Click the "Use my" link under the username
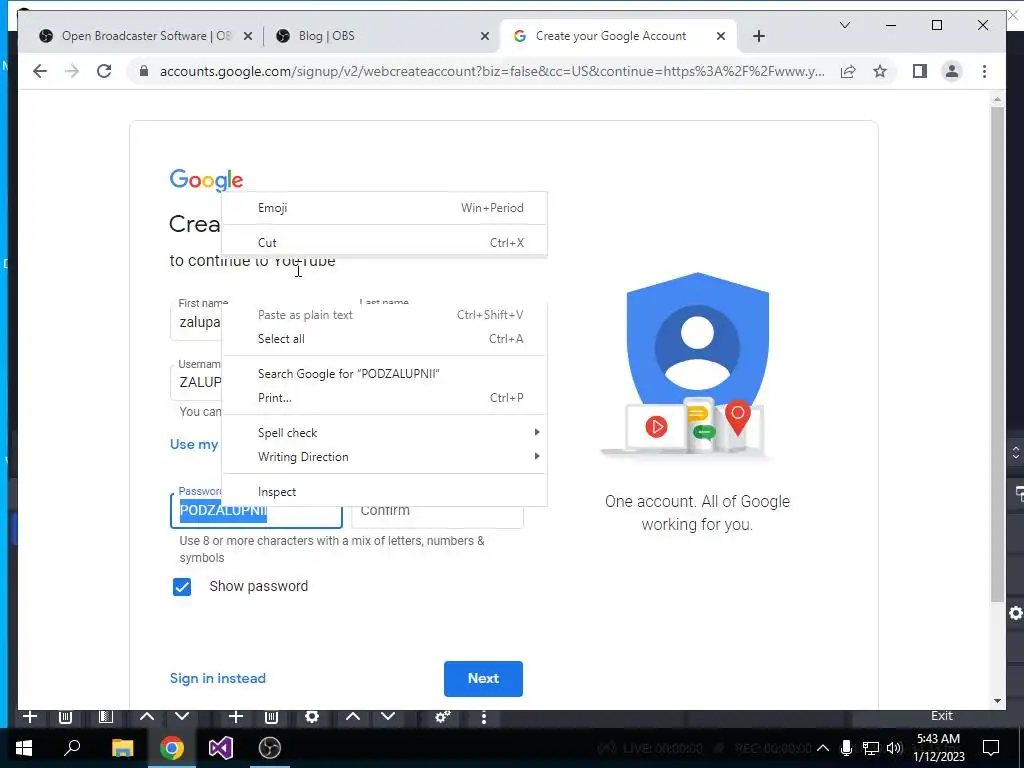 tap(194, 444)
